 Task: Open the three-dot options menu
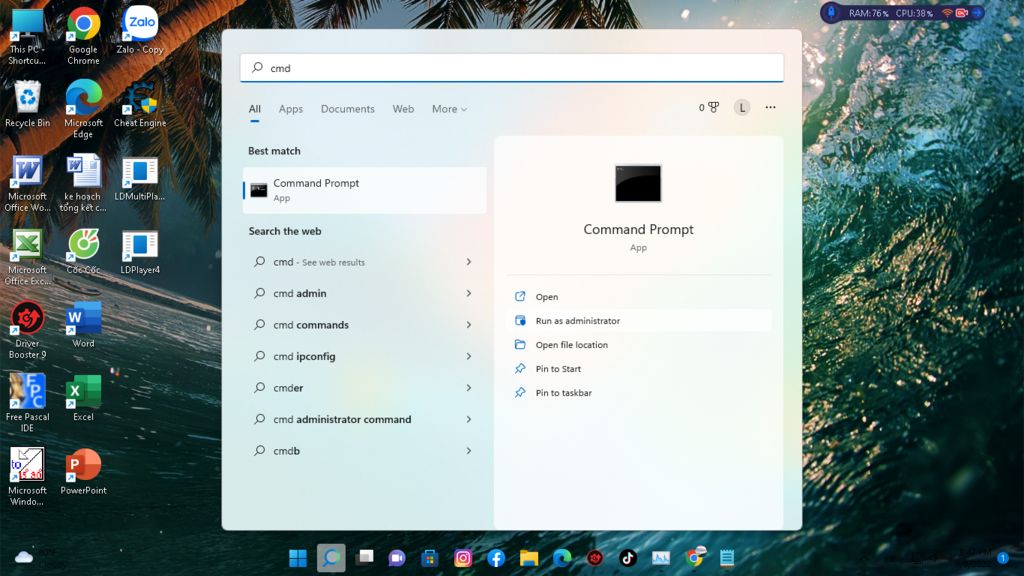771,107
